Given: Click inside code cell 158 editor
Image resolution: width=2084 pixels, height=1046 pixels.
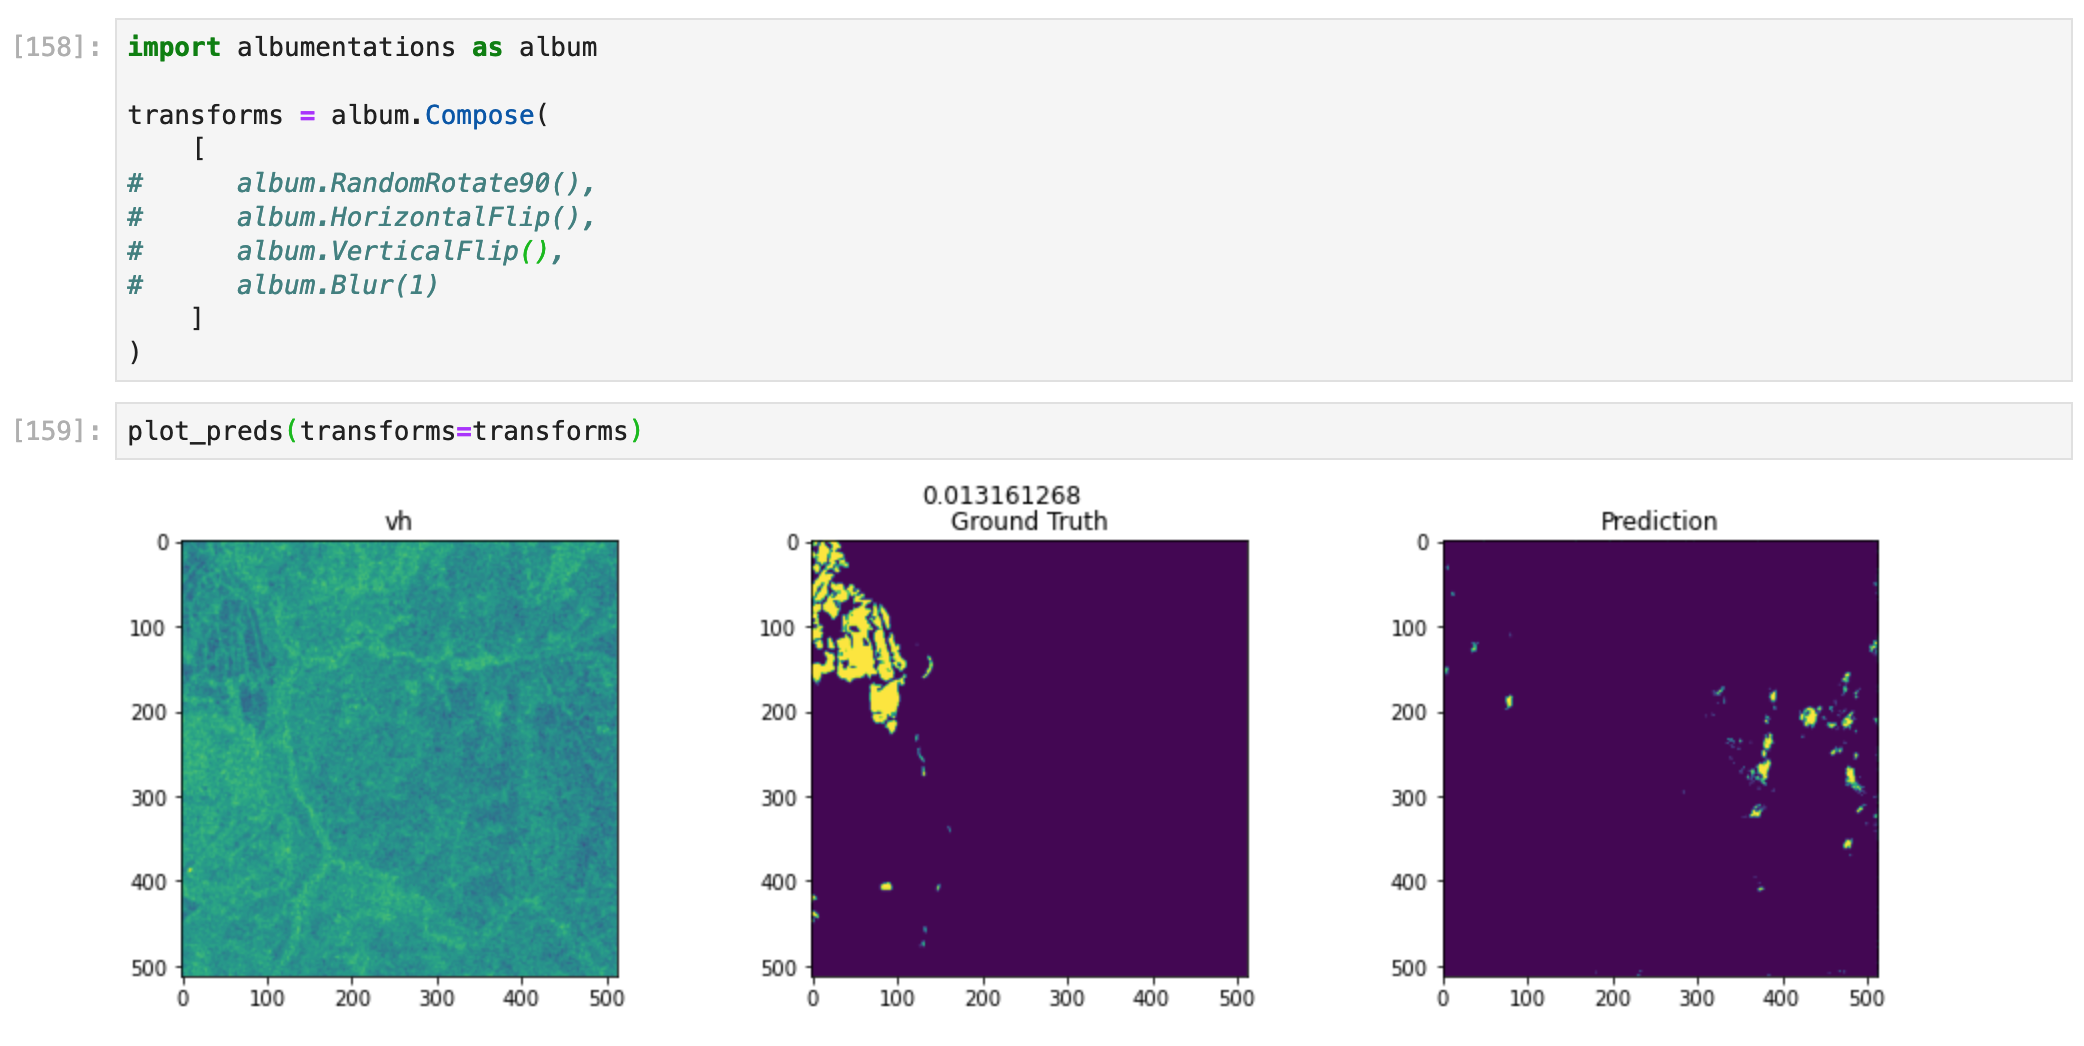Looking at the screenshot, I should 1093,200.
